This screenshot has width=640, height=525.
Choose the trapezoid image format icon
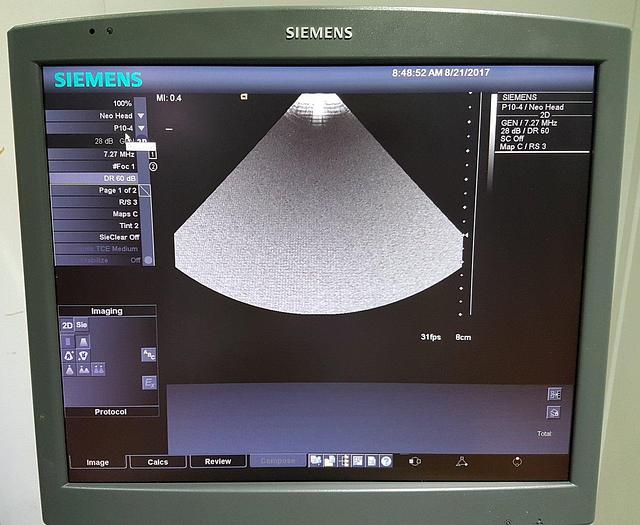83,341
